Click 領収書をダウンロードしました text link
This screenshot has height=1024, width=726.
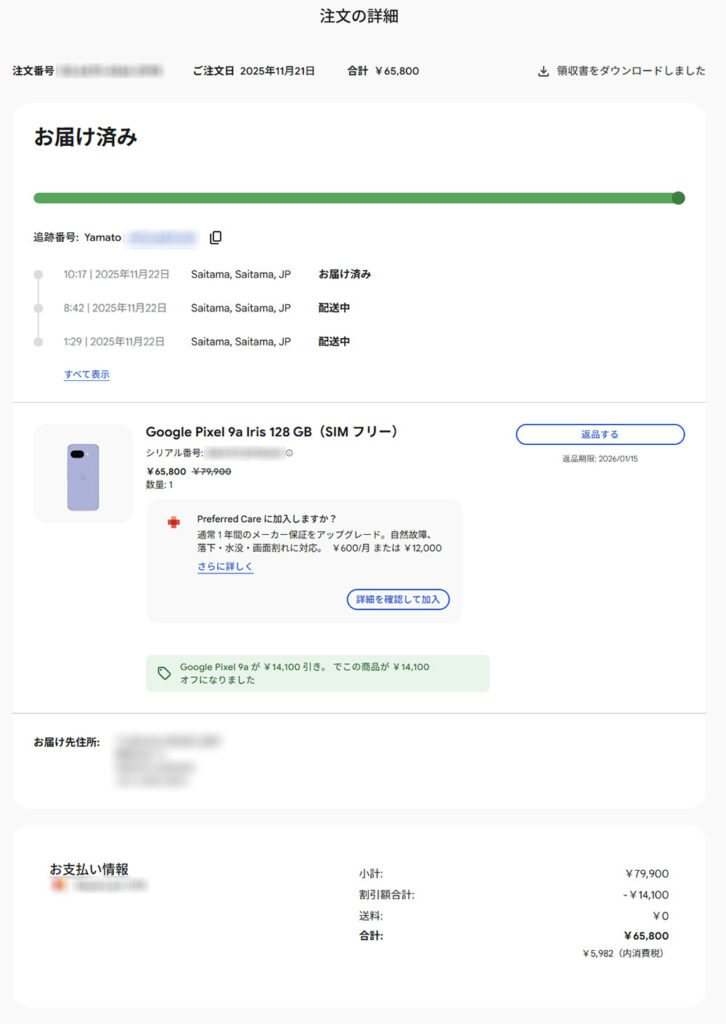[630, 71]
